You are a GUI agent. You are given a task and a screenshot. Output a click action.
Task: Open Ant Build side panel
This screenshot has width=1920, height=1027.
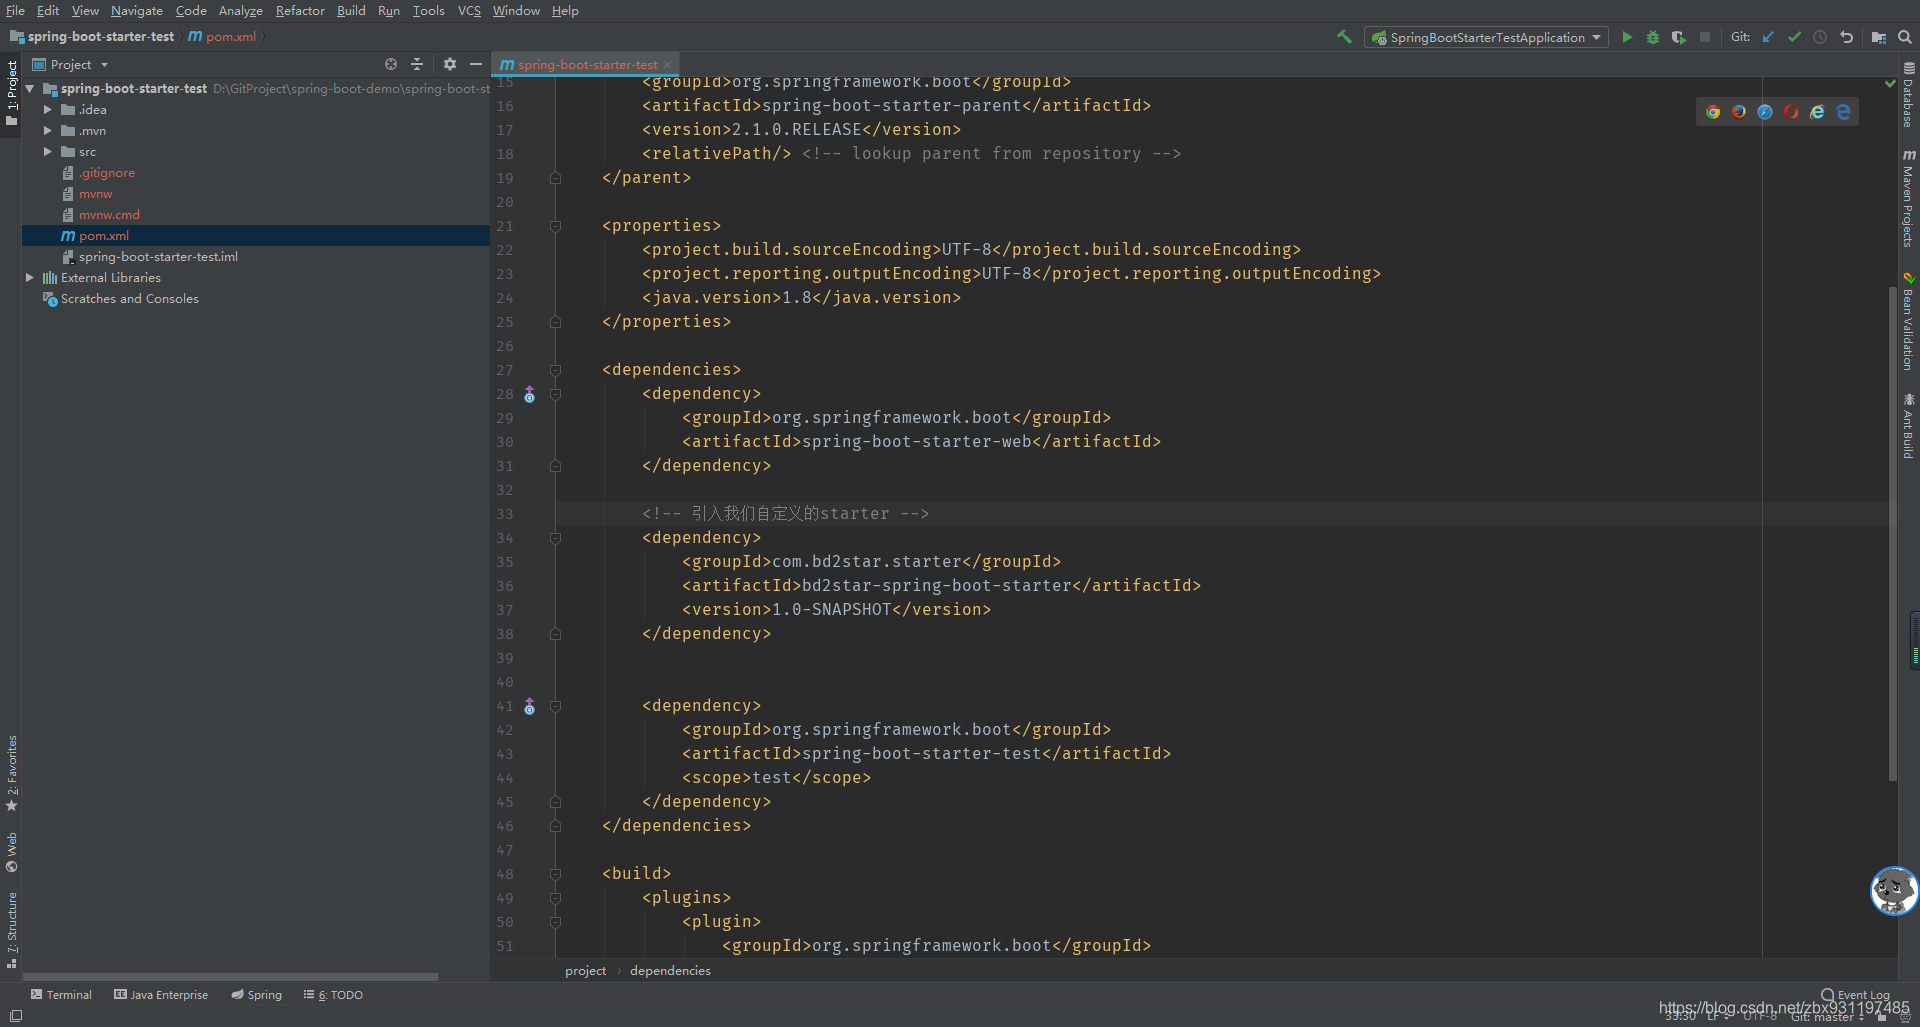1908,426
